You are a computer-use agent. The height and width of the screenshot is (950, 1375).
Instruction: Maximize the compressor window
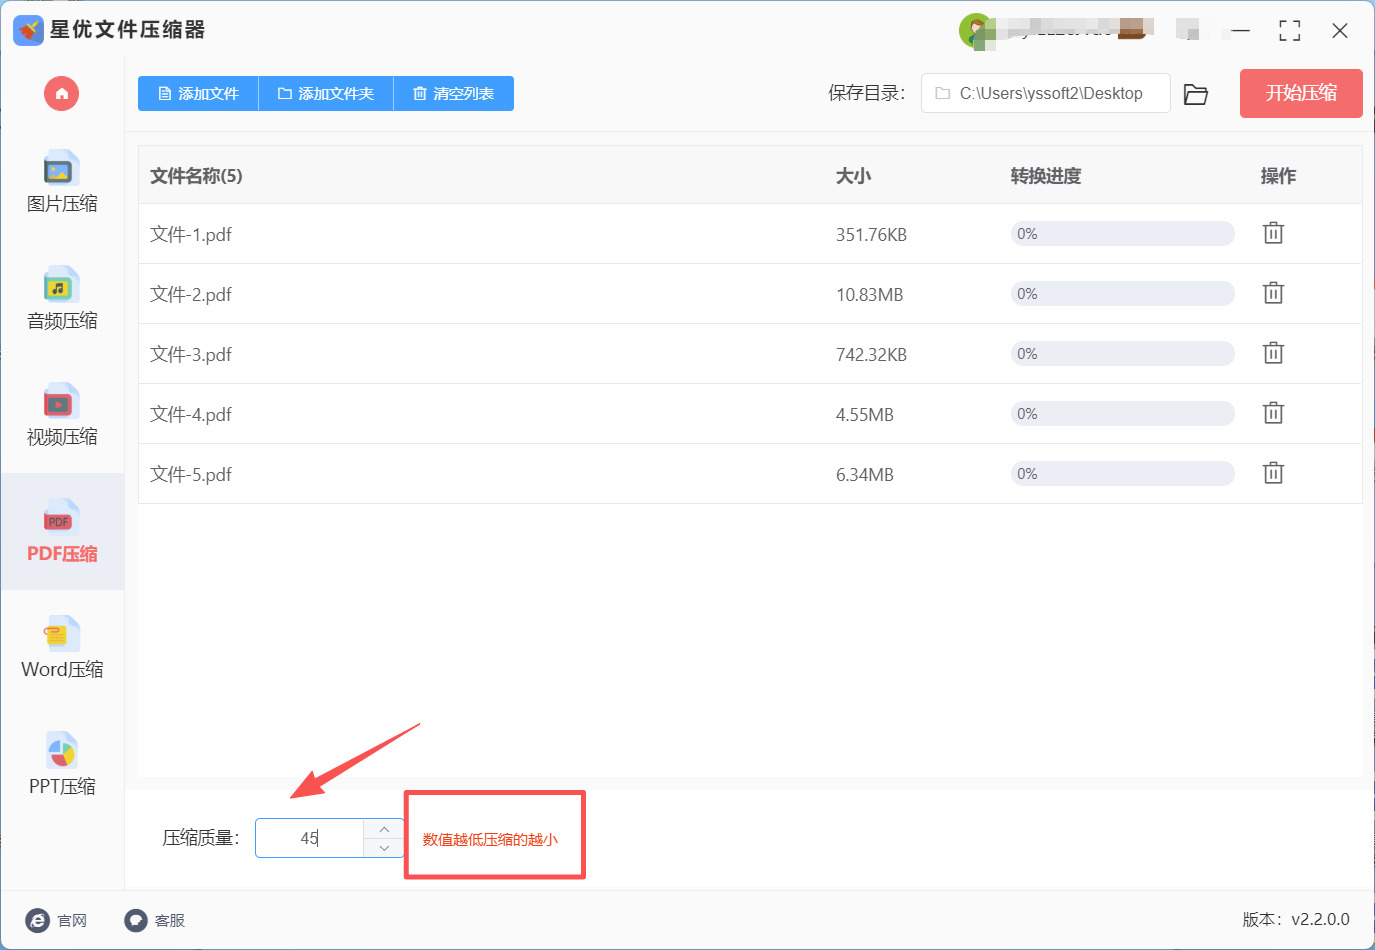tap(1290, 31)
